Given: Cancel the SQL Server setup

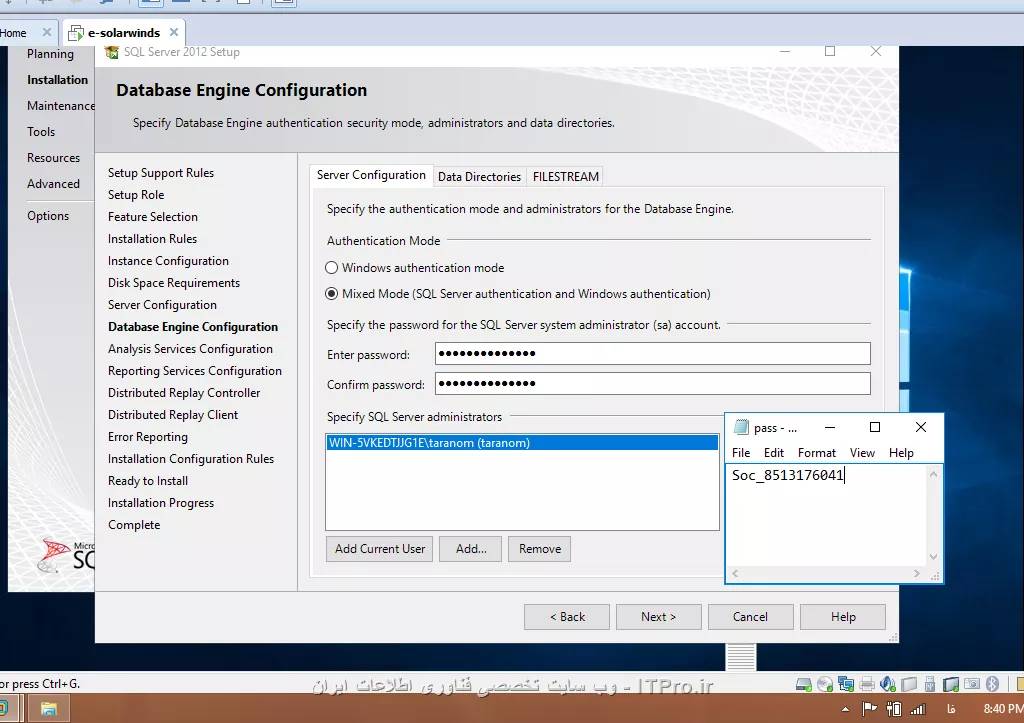Looking at the screenshot, I should (750, 617).
